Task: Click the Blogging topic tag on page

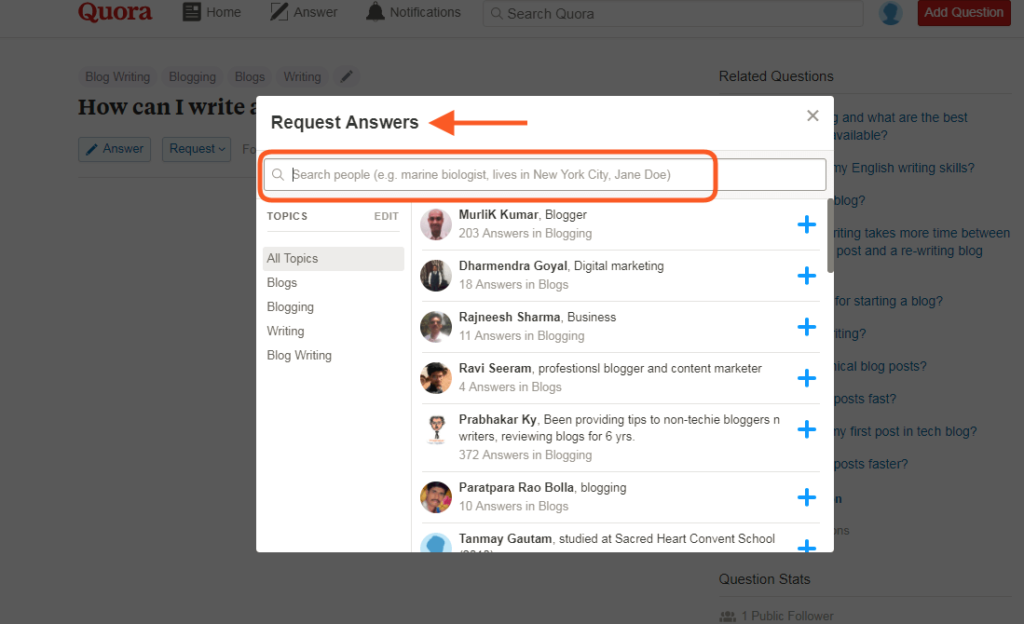Action: pyautogui.click(x=192, y=77)
